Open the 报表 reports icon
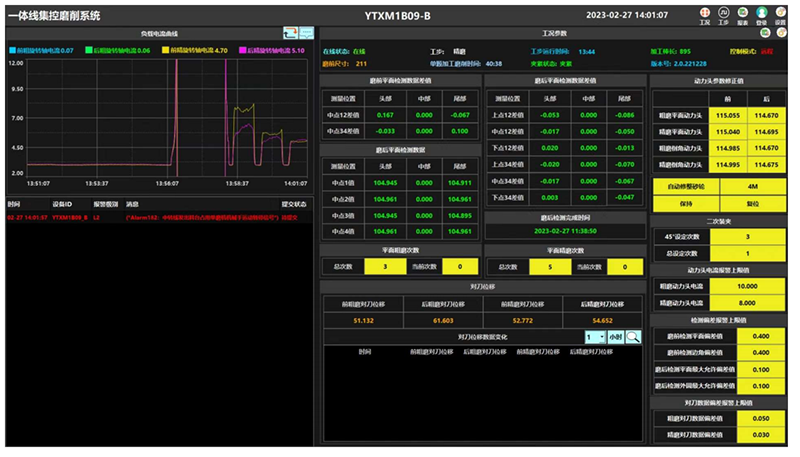800x457 pixels. (x=743, y=14)
